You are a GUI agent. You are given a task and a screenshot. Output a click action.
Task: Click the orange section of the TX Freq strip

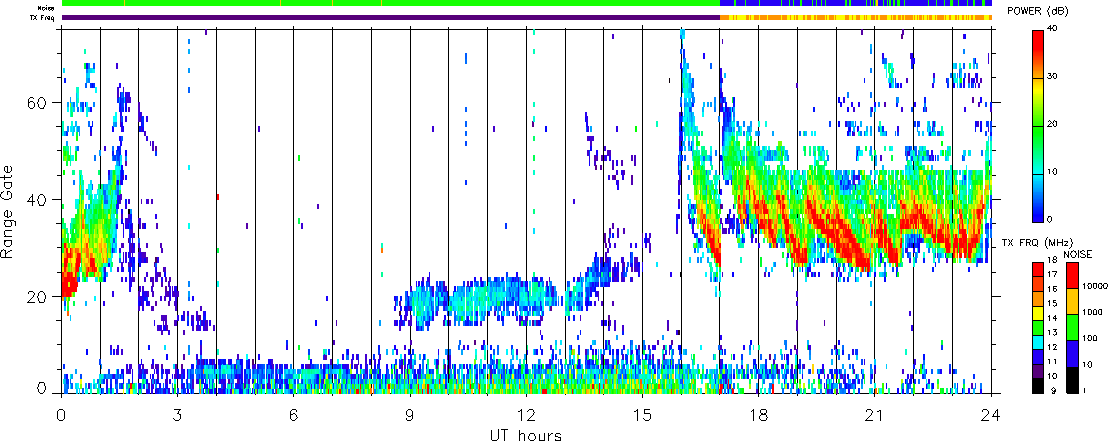[850, 18]
